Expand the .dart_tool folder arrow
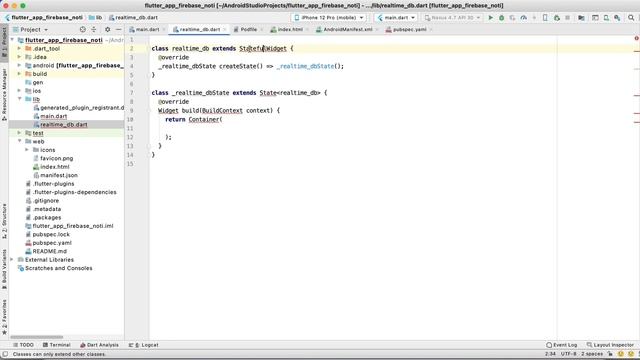 tap(19, 49)
